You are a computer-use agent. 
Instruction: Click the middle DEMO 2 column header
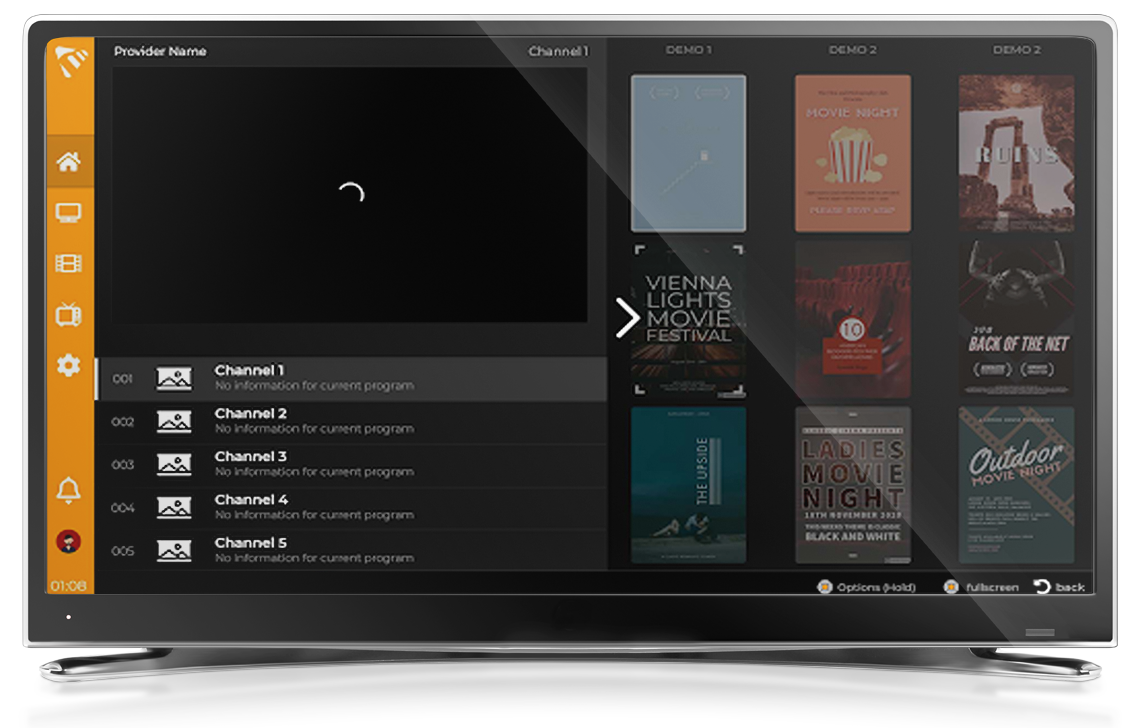click(852, 50)
